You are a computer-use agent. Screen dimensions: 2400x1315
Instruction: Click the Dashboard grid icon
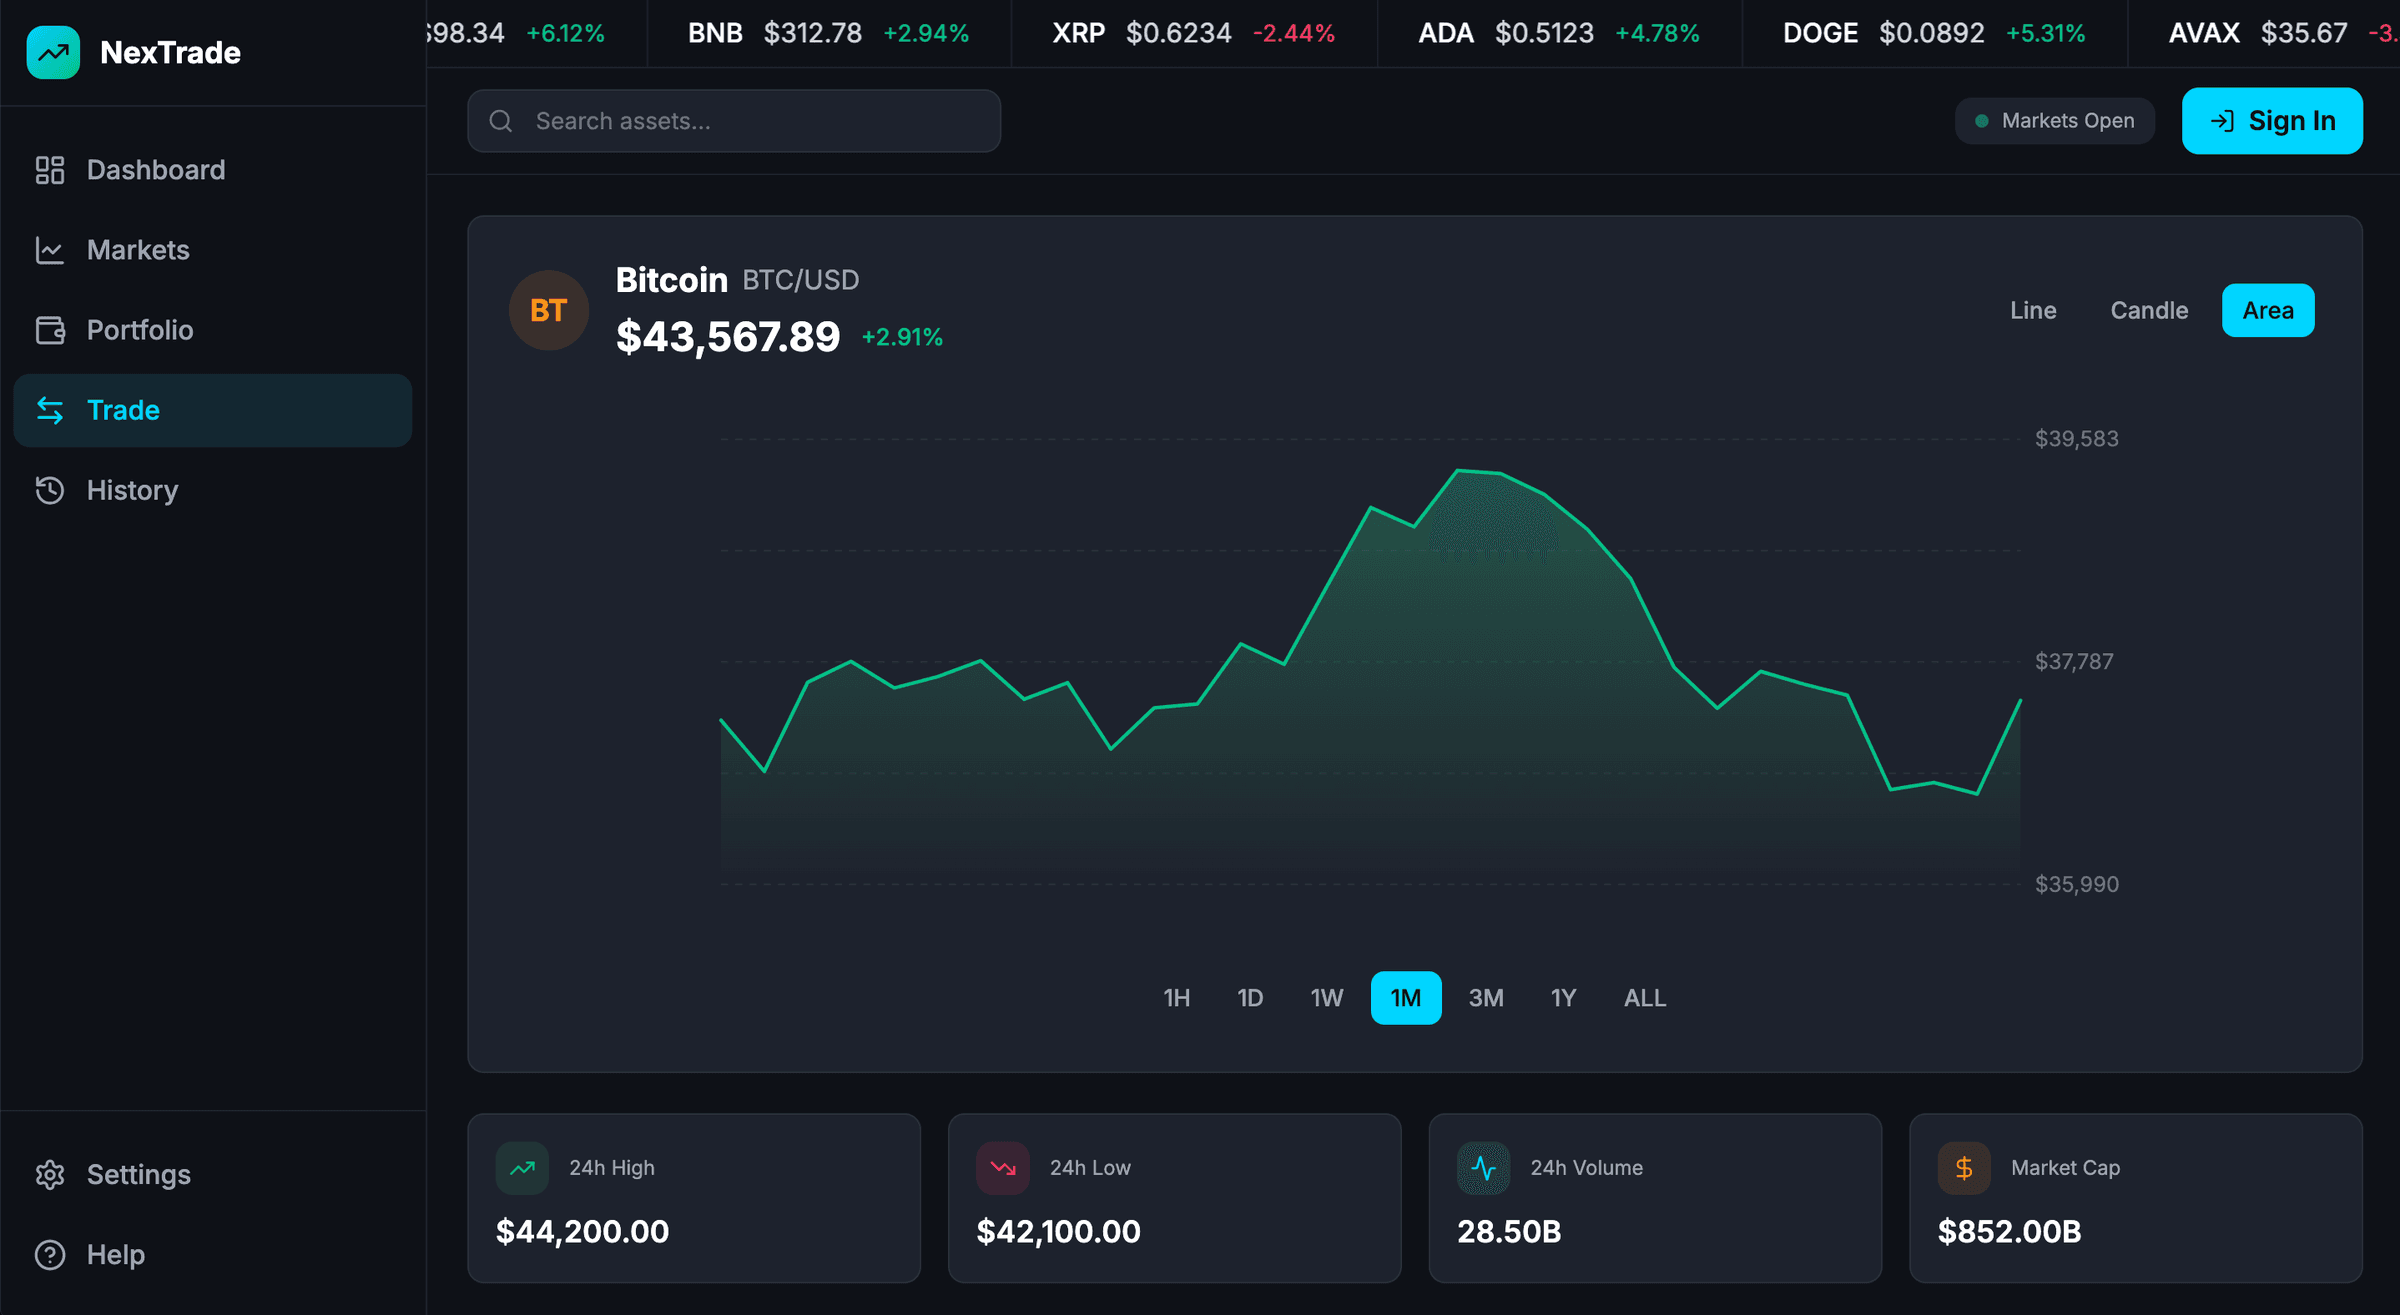pyautogui.click(x=50, y=170)
